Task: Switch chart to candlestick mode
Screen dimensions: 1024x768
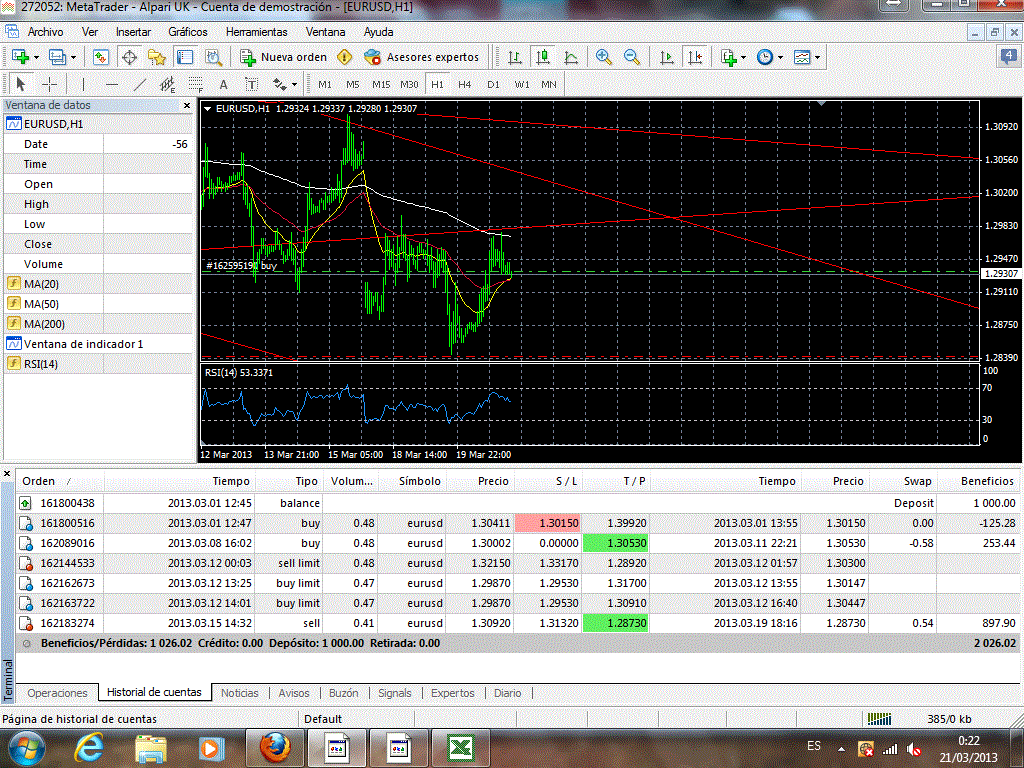Action: (543, 57)
